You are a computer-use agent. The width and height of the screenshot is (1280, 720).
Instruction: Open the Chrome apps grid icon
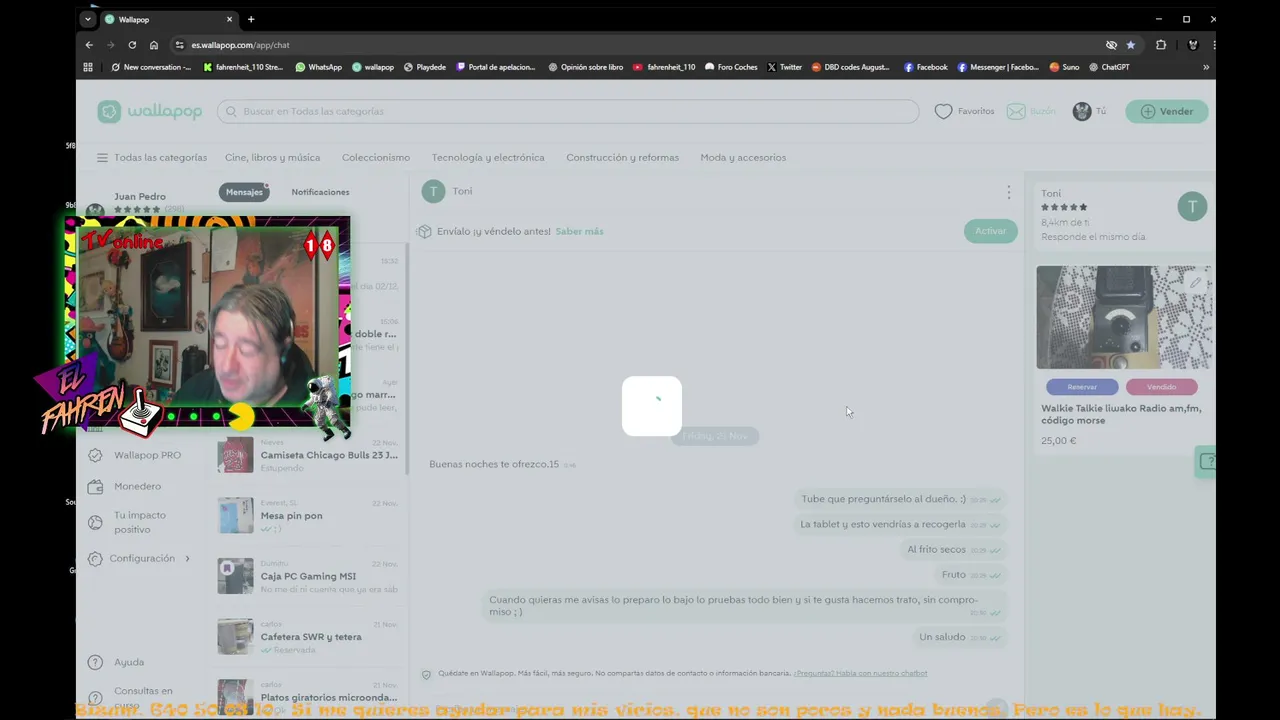pos(88,67)
